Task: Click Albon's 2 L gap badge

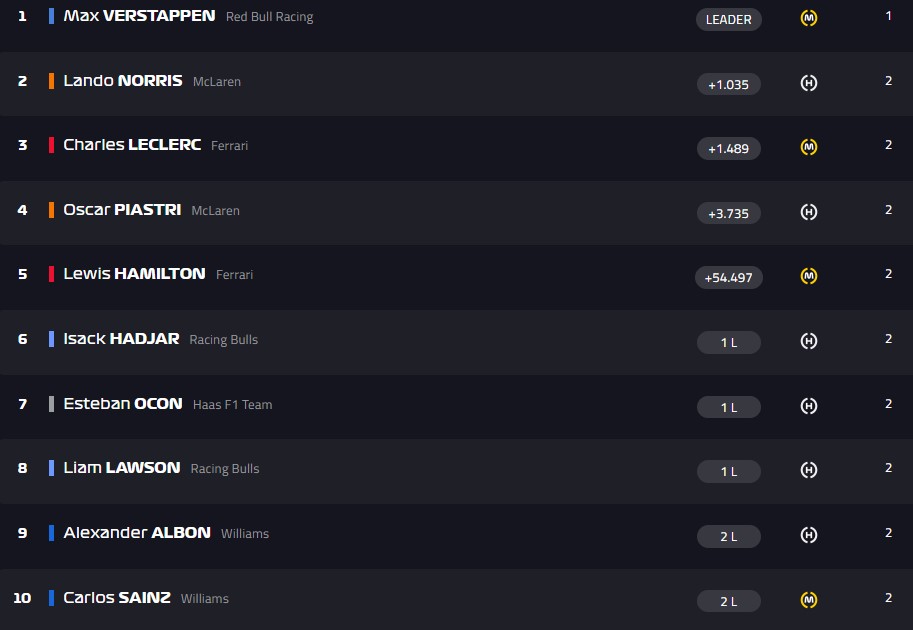Action: 729,536
